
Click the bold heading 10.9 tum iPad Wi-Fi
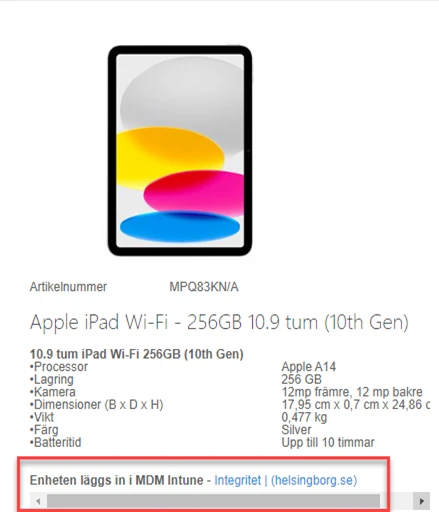point(137,354)
